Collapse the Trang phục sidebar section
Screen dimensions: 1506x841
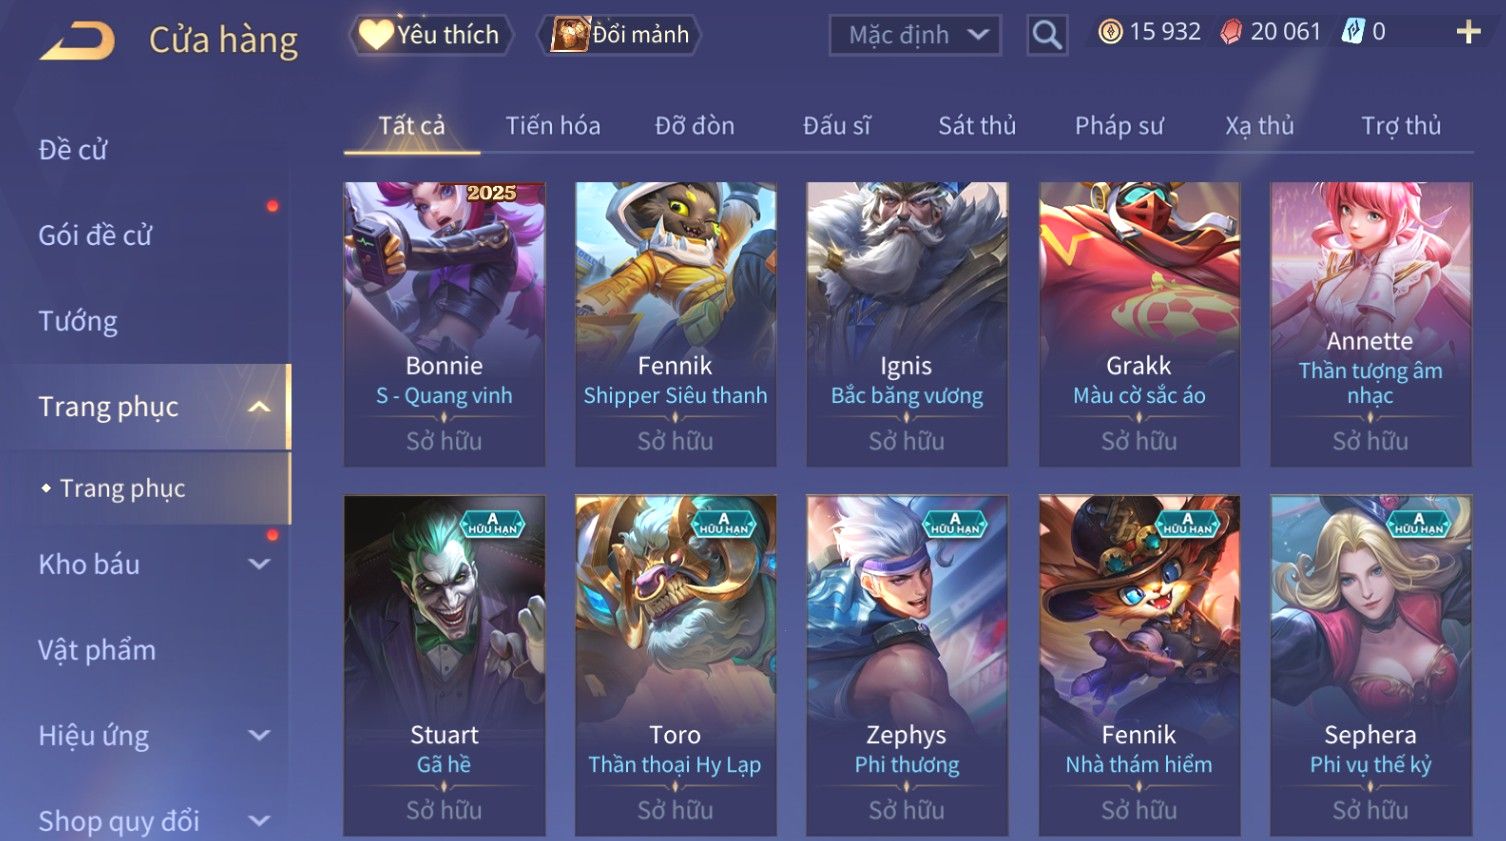point(259,407)
